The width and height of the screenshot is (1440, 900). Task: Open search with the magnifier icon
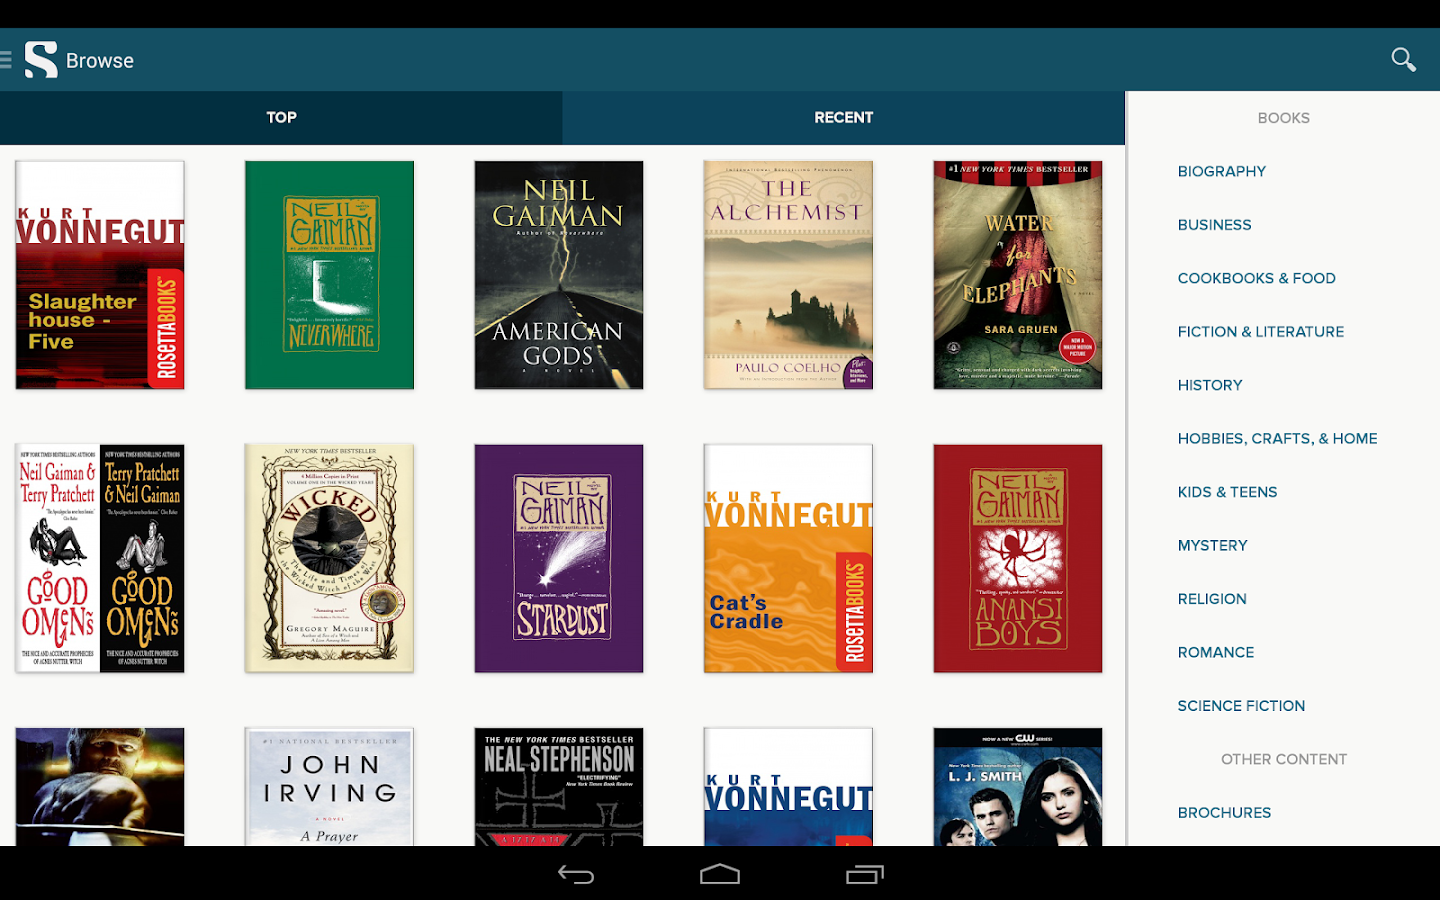[x=1404, y=60]
